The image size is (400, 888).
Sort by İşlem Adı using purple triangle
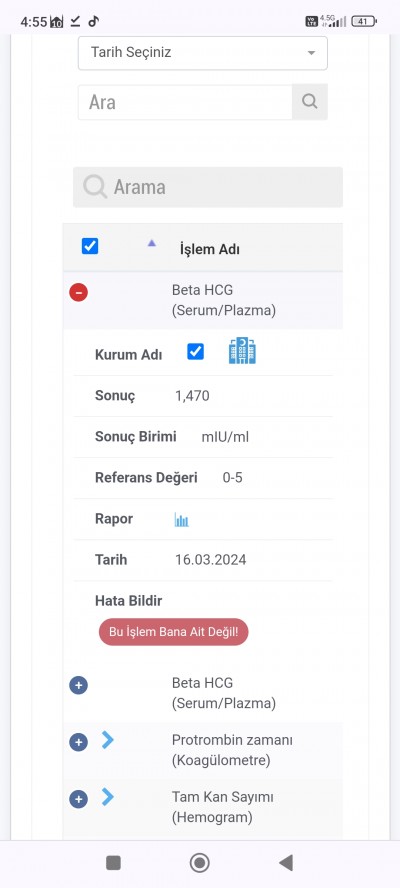click(151, 243)
